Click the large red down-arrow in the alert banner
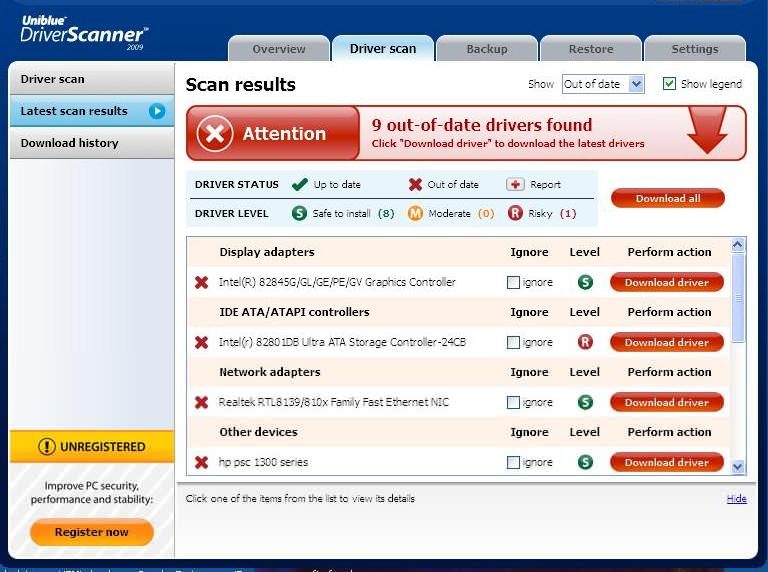Viewport: 768px width, 572px height. point(707,130)
